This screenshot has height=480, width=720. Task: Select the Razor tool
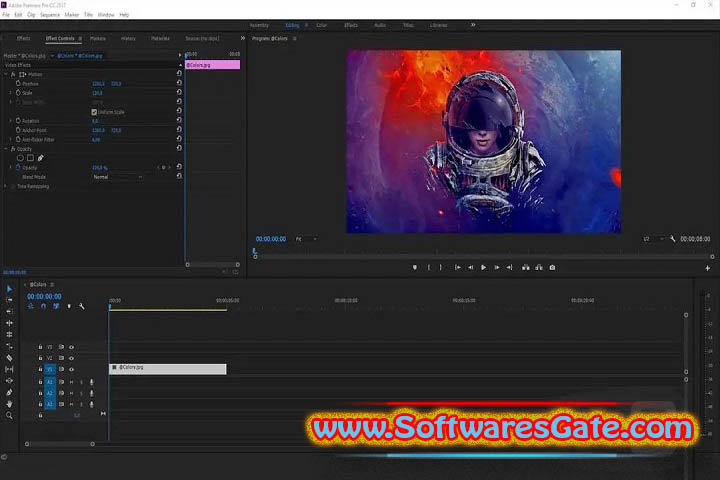pyautogui.click(x=9, y=358)
